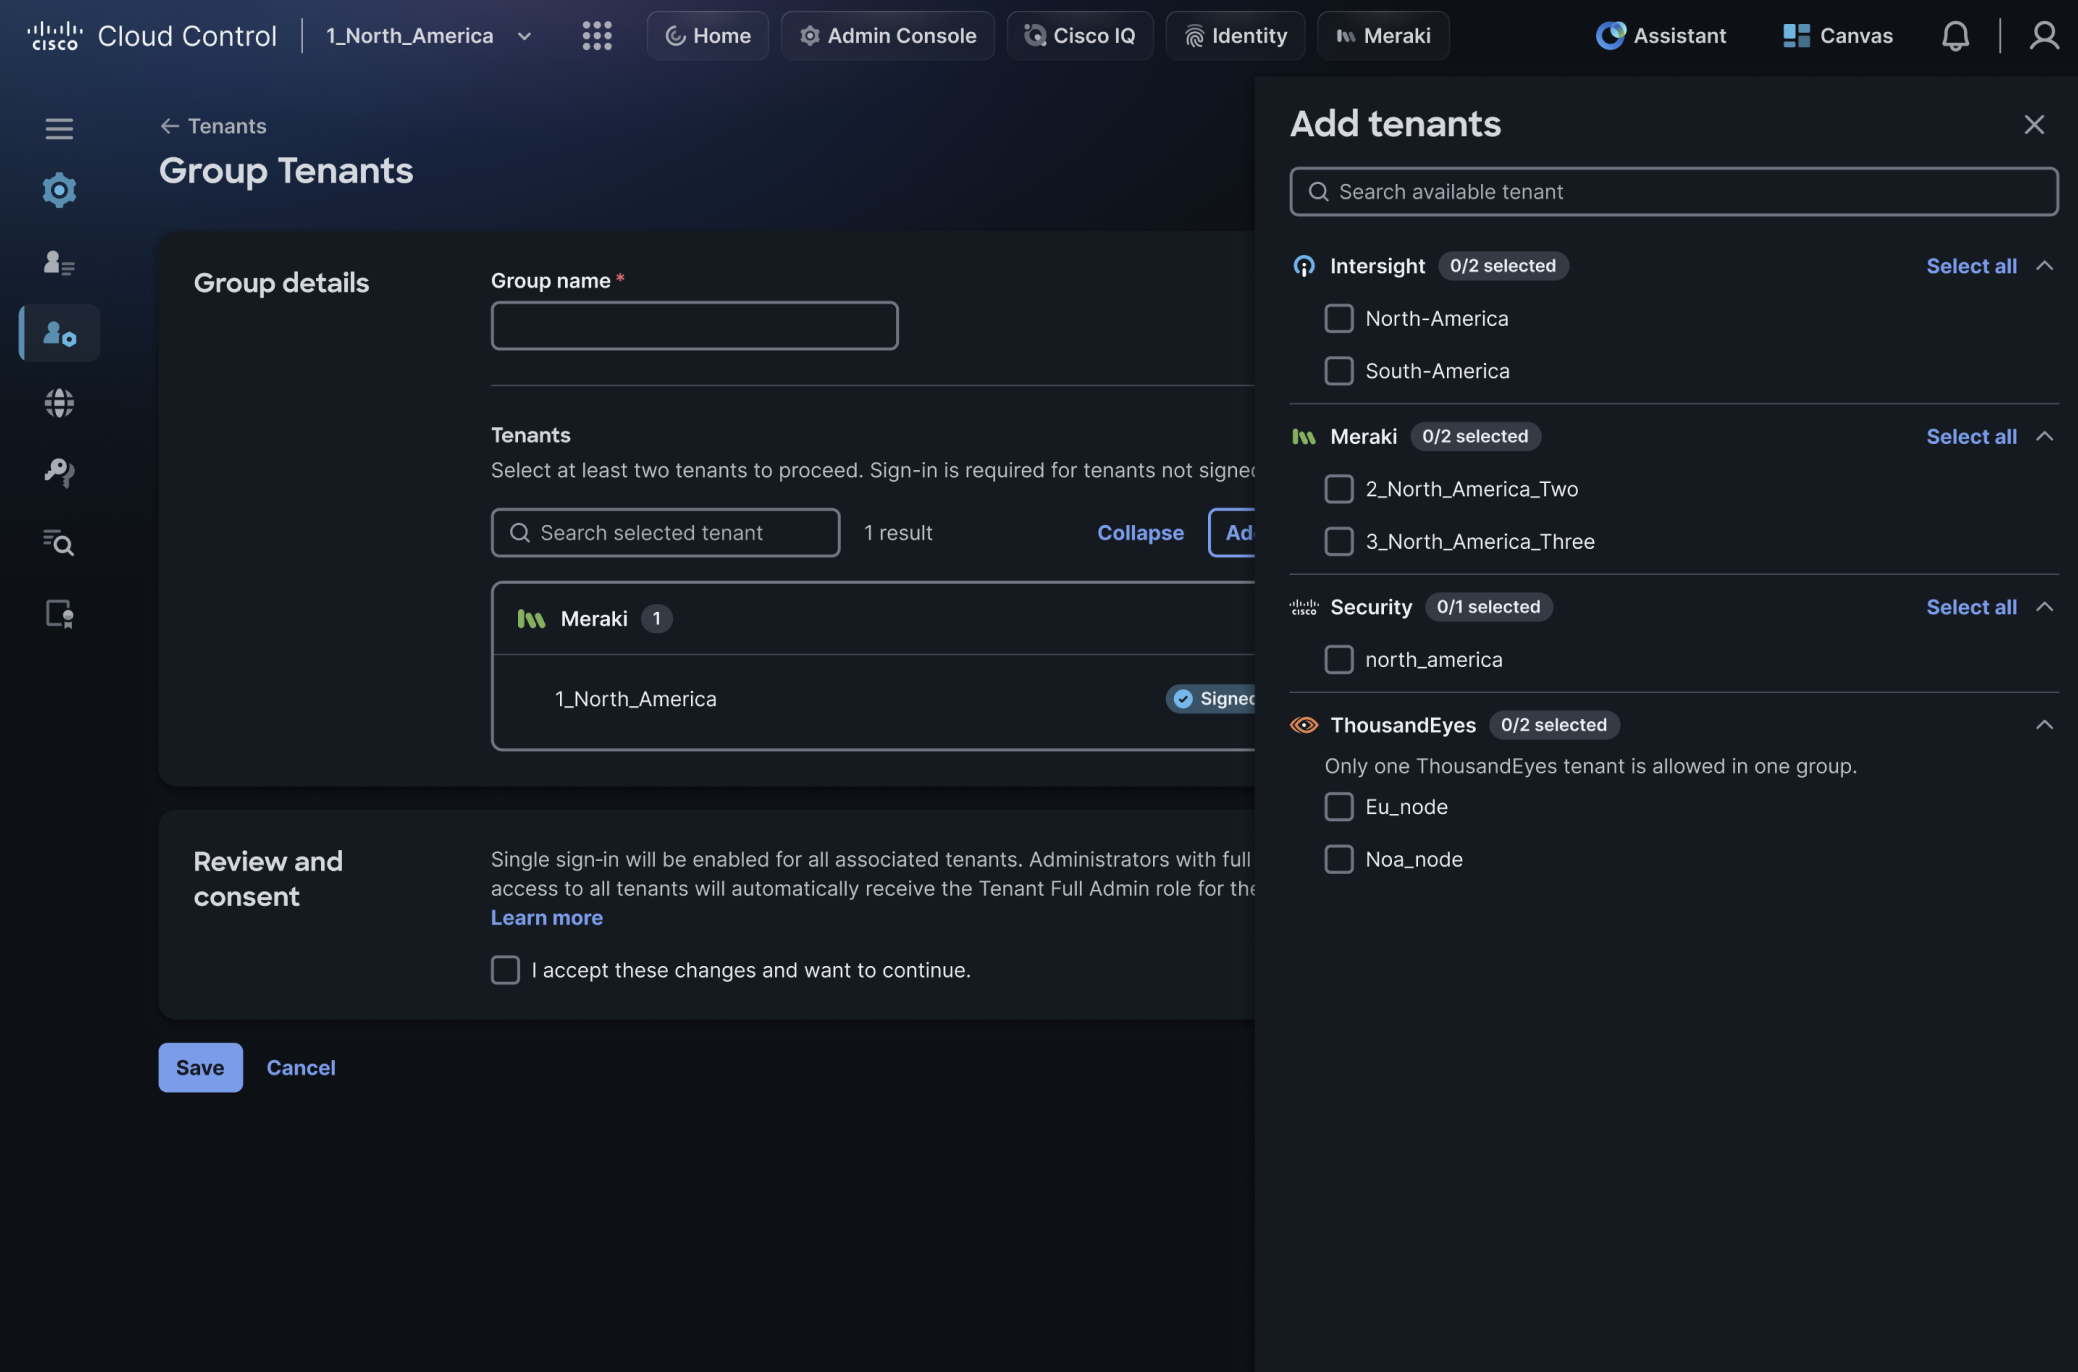Open the log search icon in sidebar
Viewport: 2078px width, 1372px height.
(x=59, y=543)
